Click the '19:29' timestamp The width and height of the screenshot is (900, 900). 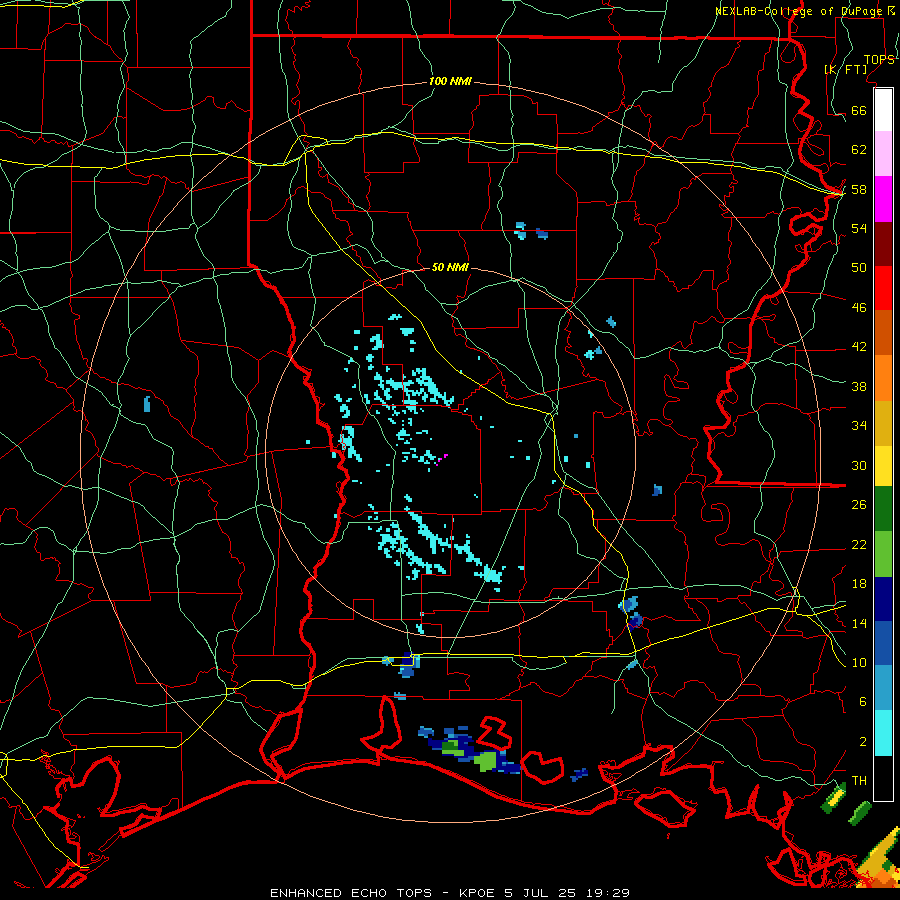tap(608, 893)
